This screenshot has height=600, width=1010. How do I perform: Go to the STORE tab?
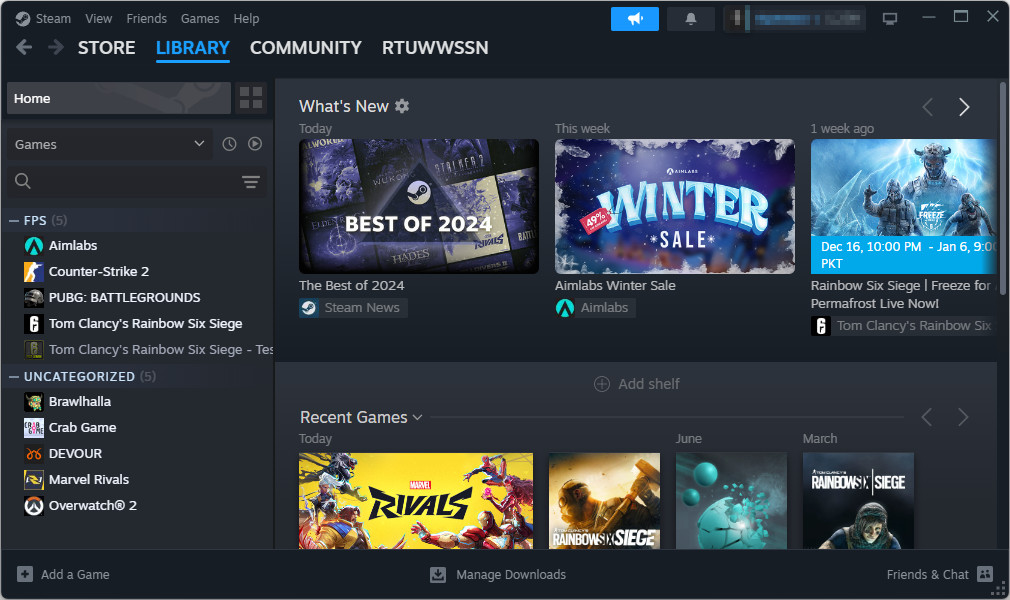coord(106,48)
